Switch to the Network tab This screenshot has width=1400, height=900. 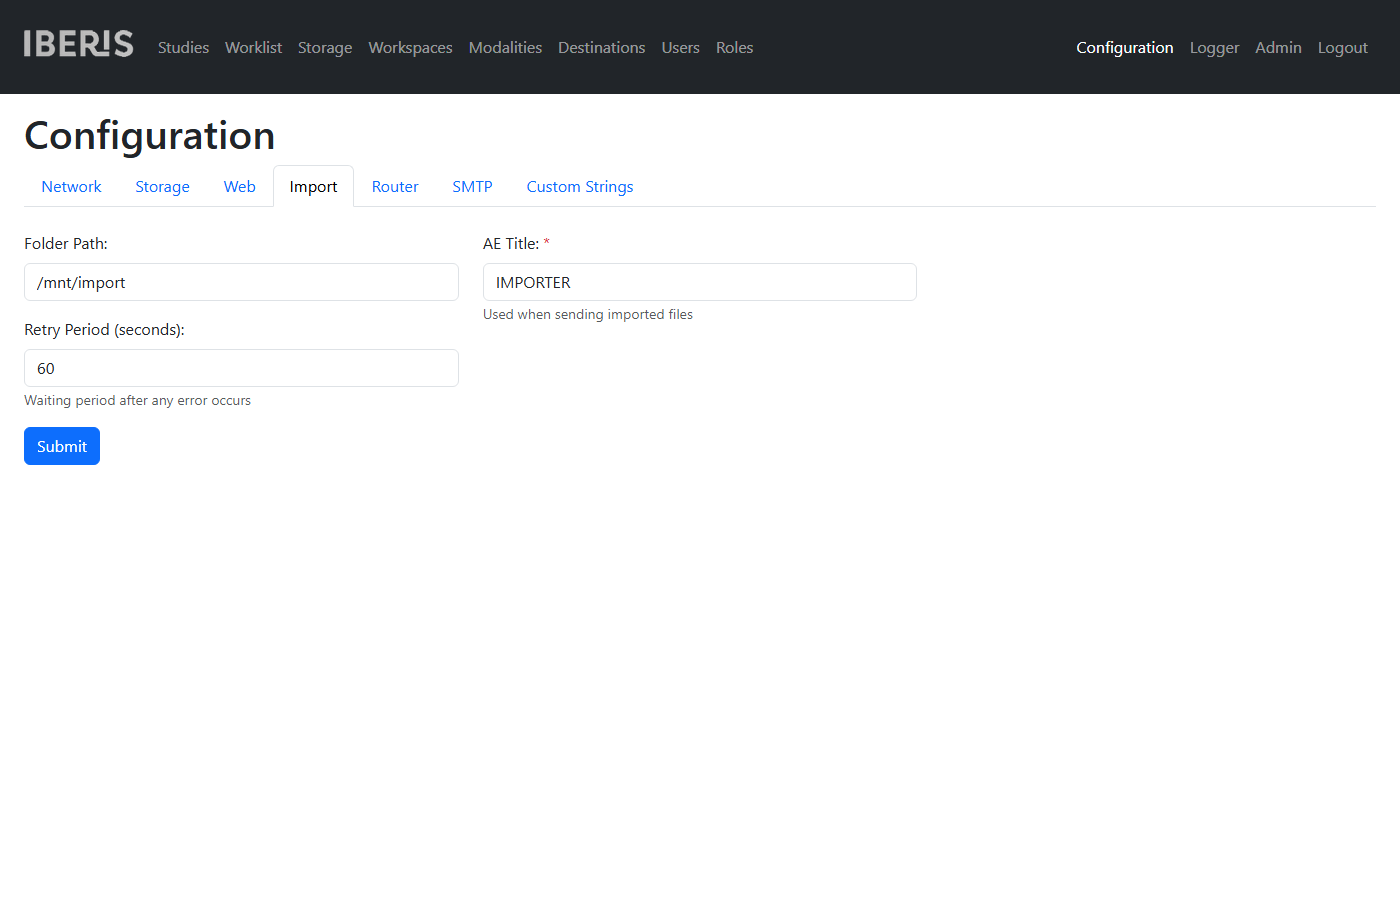(71, 186)
